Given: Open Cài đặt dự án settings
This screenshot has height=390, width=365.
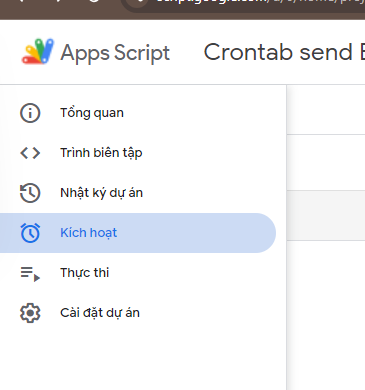Looking at the screenshot, I should 138,313.
